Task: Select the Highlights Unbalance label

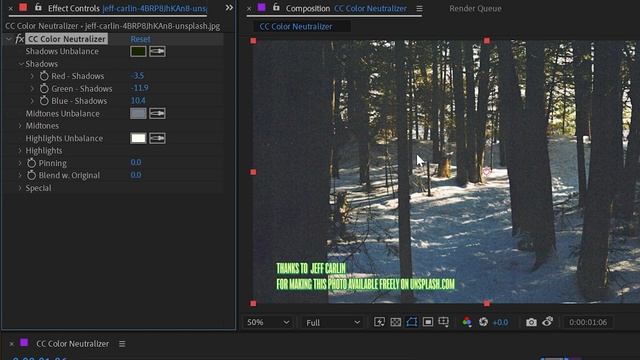Action: tap(64, 138)
